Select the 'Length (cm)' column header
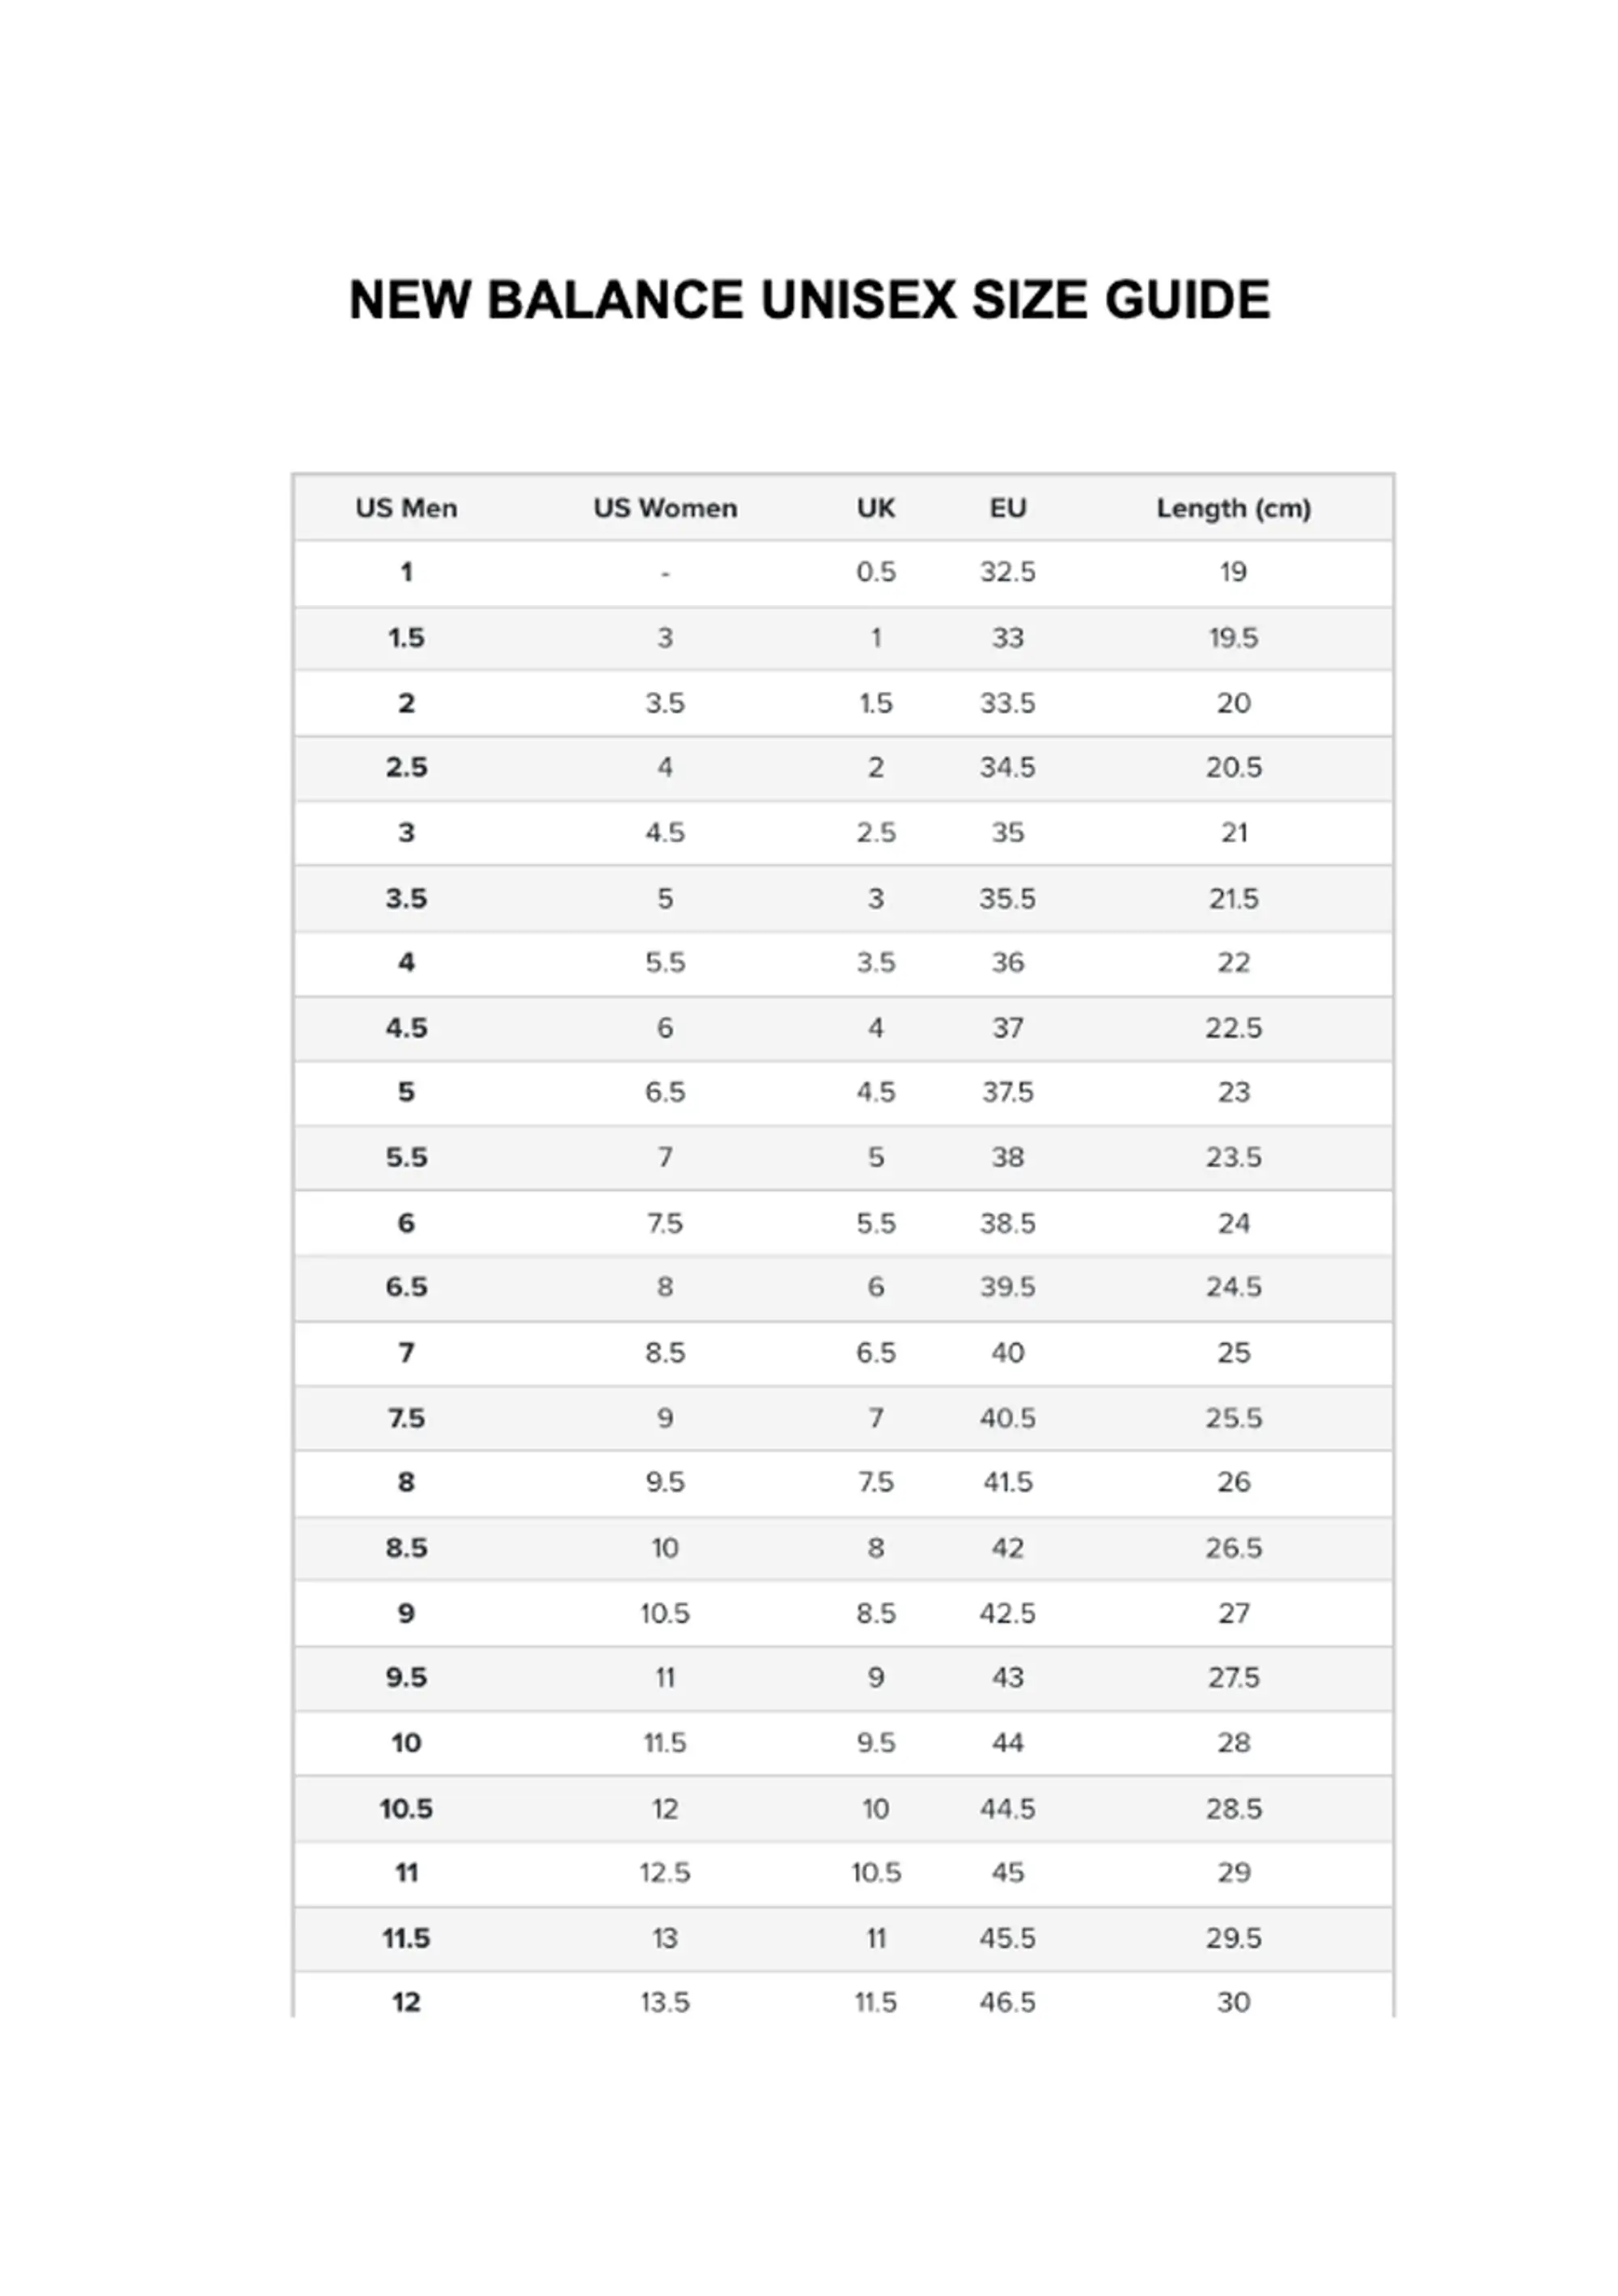The width and height of the screenshot is (1618, 2296). click(1233, 508)
